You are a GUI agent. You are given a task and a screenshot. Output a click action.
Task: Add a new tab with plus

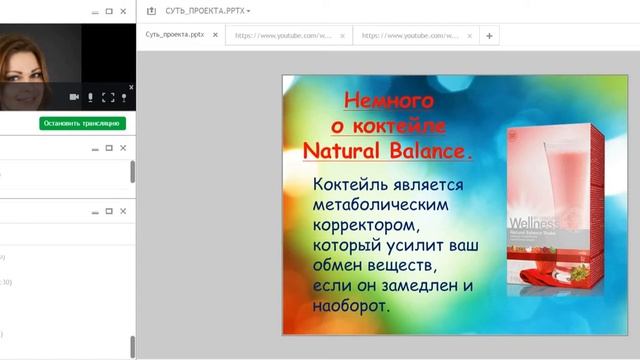489,36
